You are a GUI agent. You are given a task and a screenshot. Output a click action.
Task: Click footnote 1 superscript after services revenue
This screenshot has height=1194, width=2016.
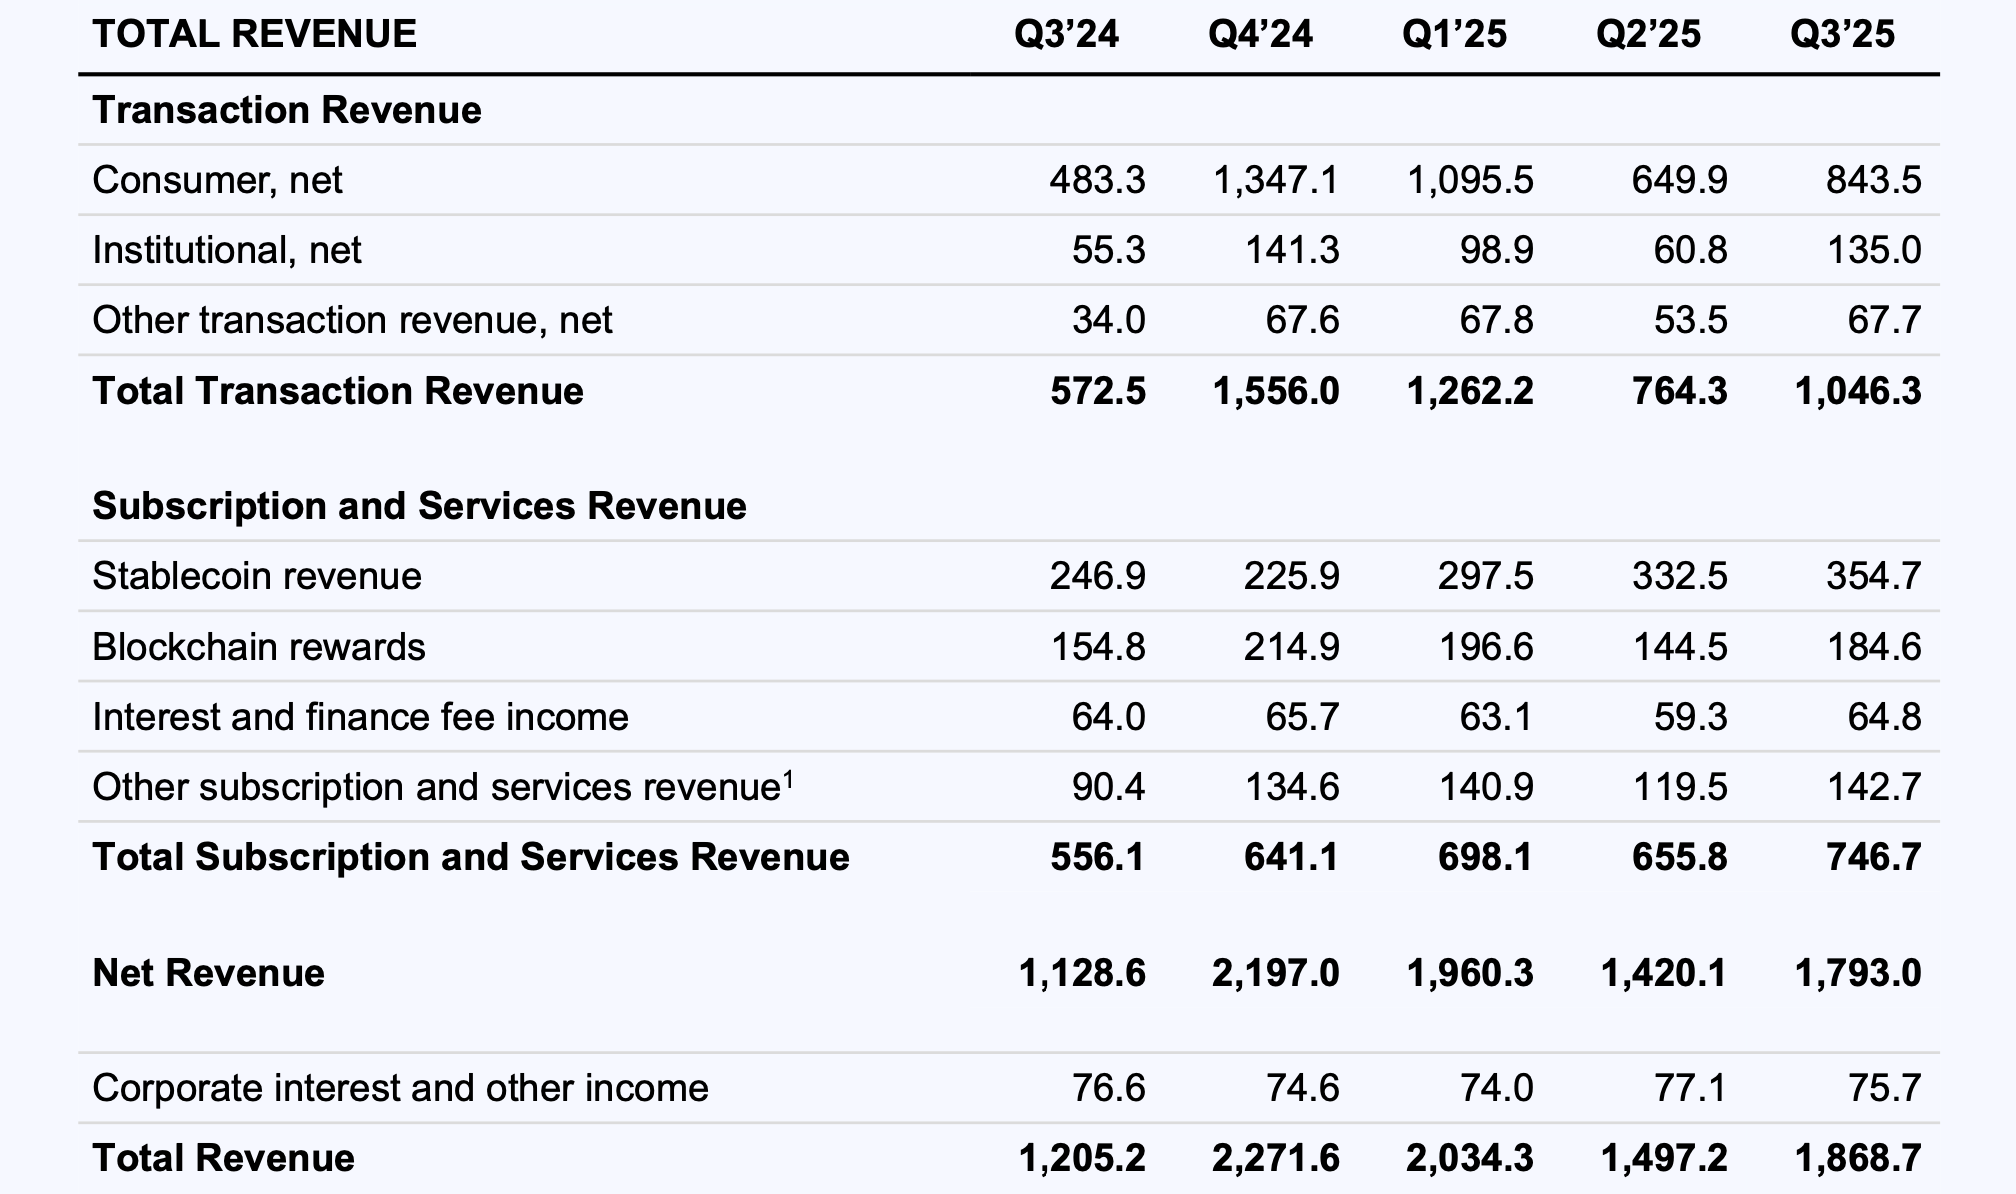(x=788, y=778)
